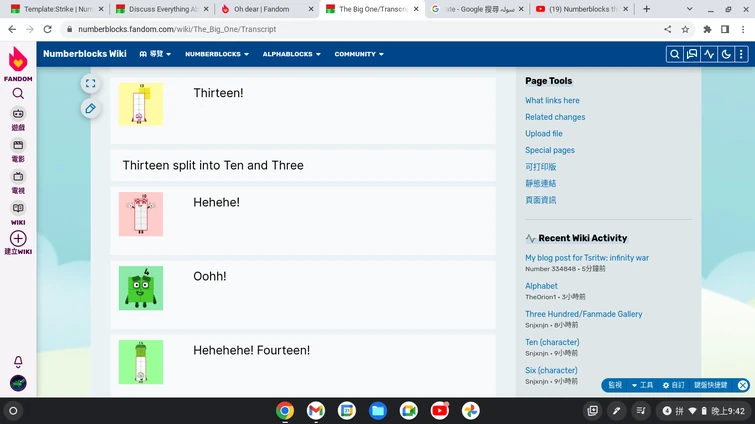Image resolution: width=755 pixels, height=424 pixels.
Task: Switch to Numberblocks YouTube tab
Action: point(582,9)
